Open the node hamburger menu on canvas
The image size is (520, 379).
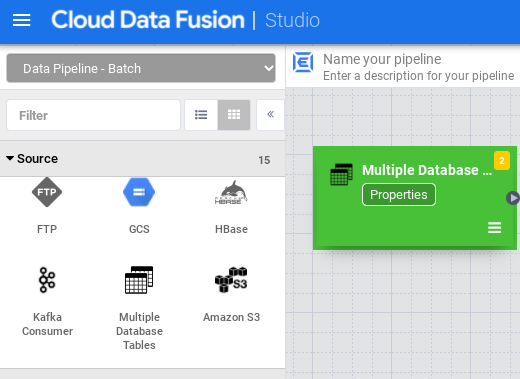tap(494, 228)
